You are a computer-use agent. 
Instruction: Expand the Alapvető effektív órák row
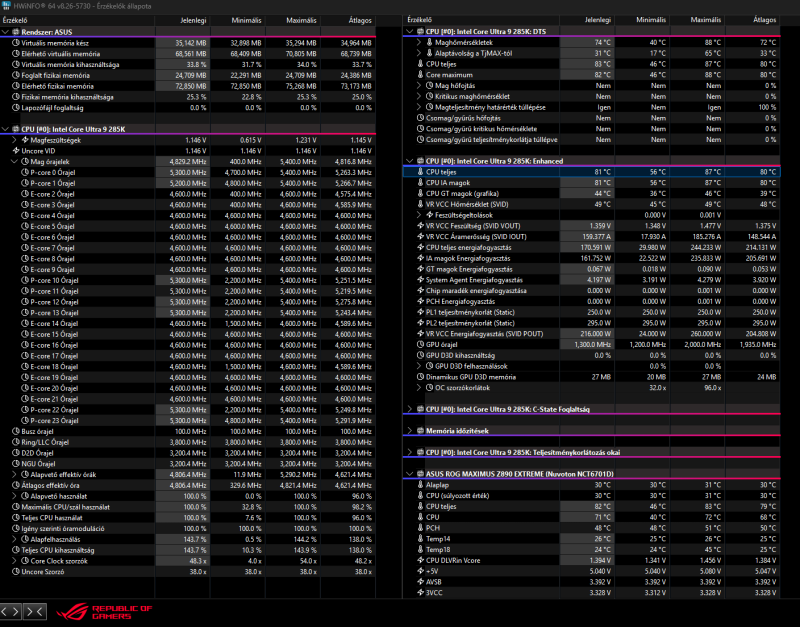[14, 474]
